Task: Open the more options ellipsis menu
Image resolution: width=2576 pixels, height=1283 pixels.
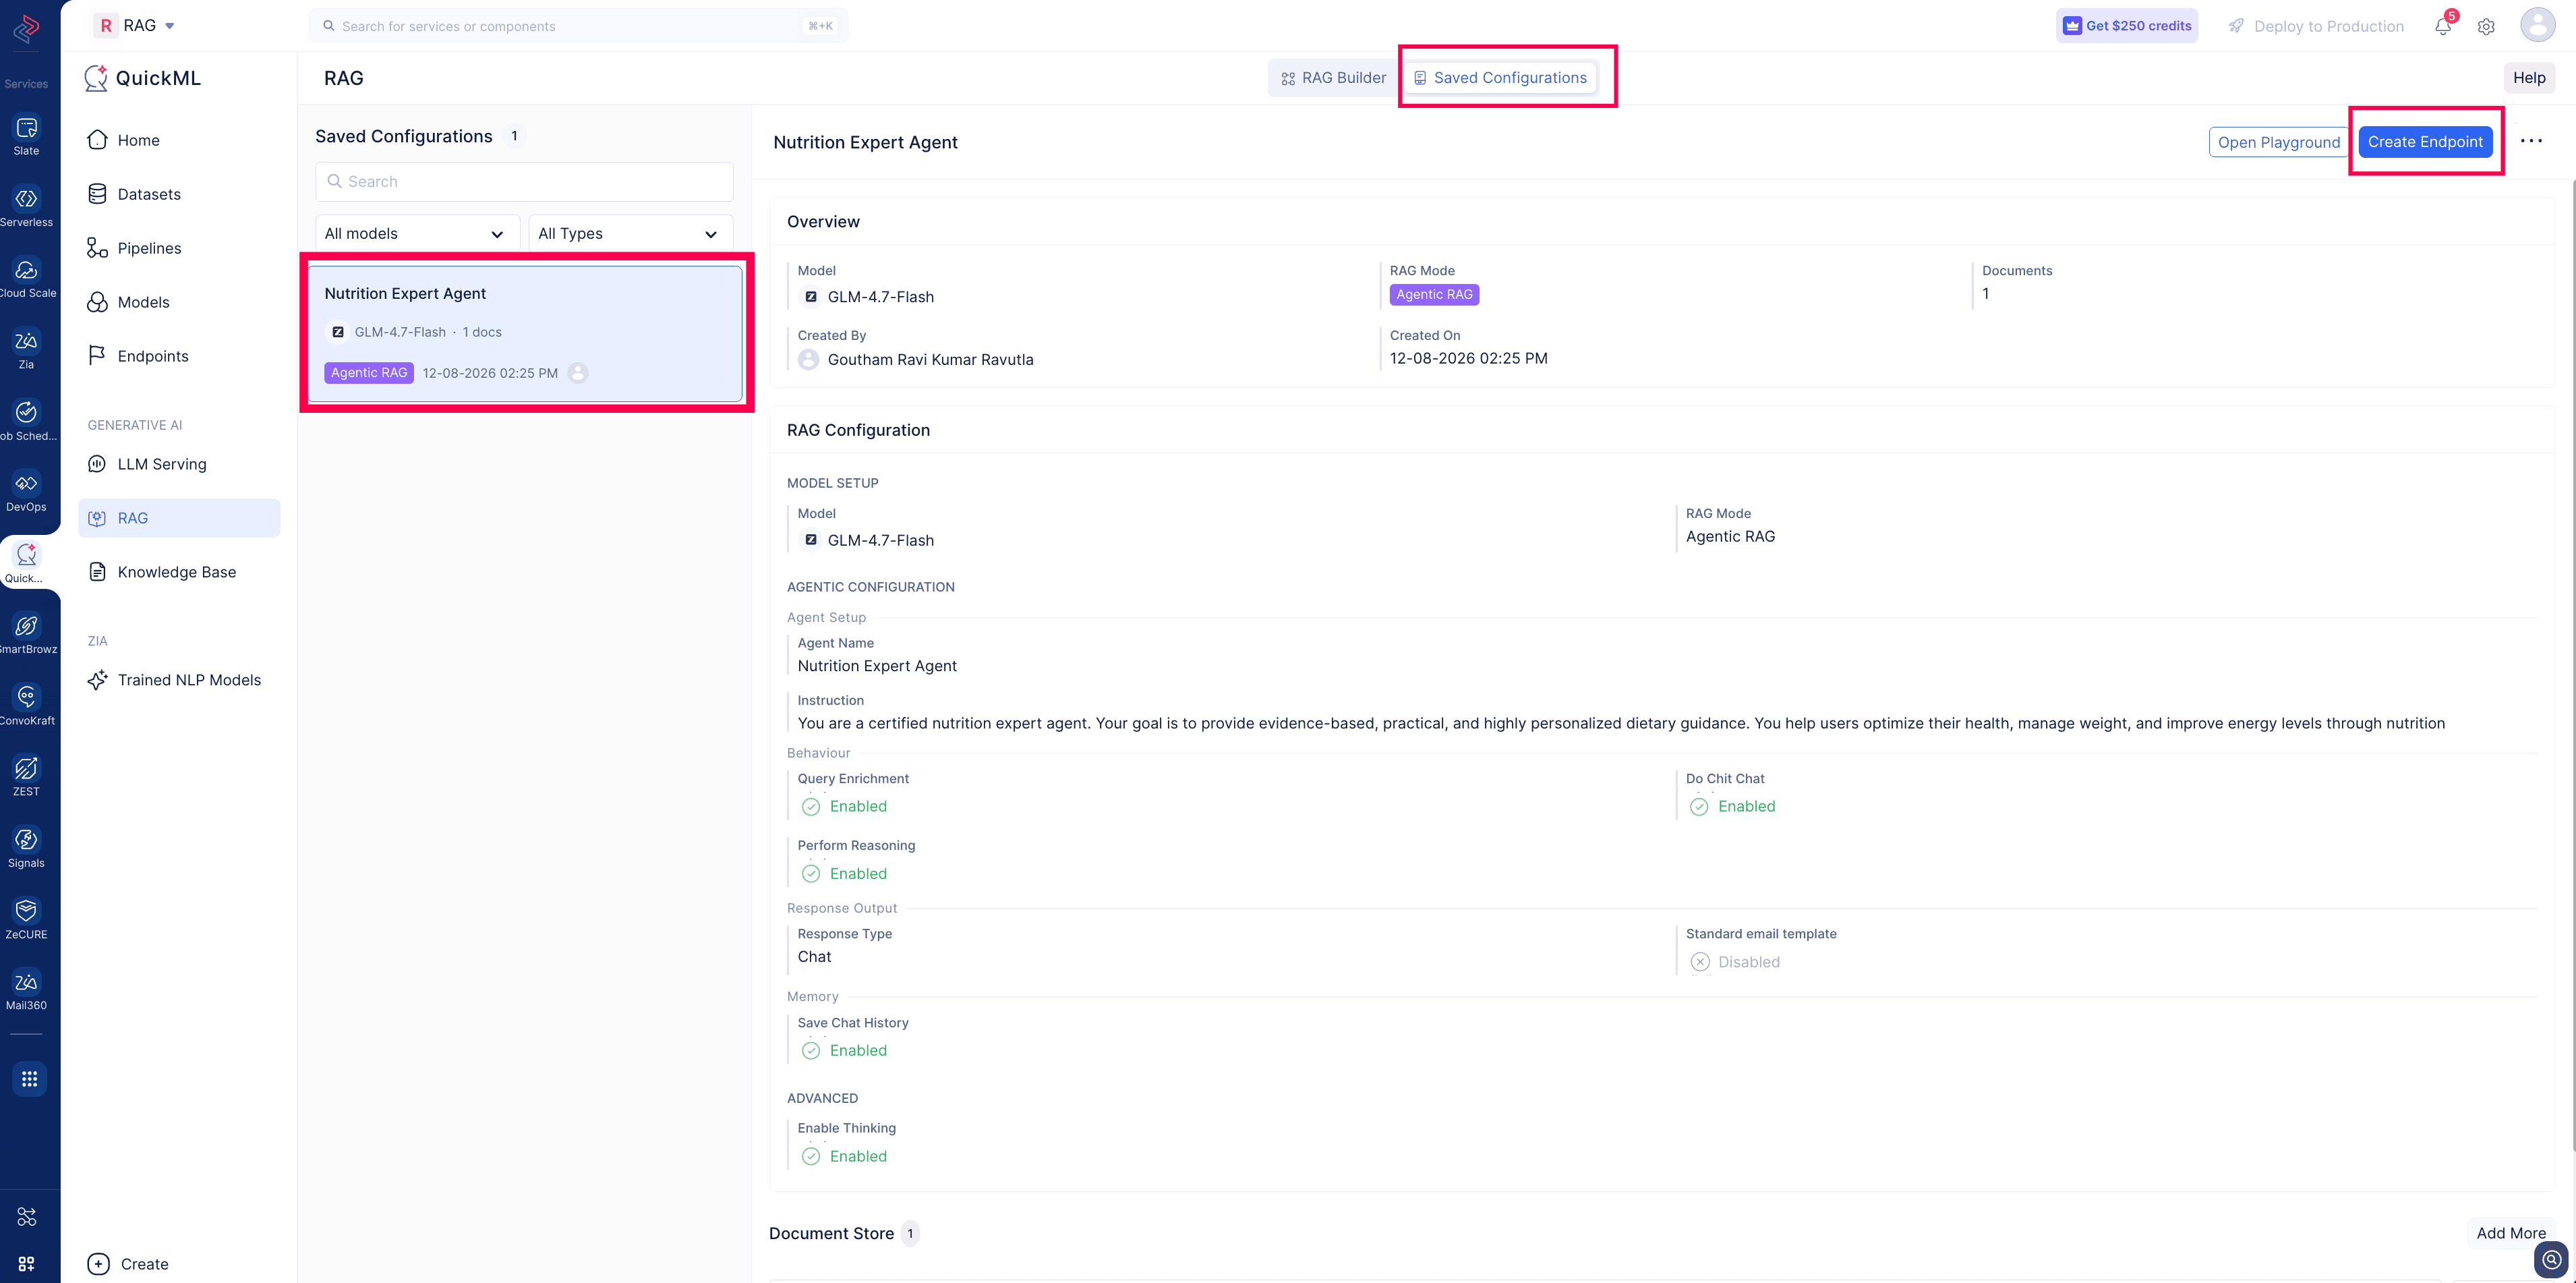Action: point(2531,141)
